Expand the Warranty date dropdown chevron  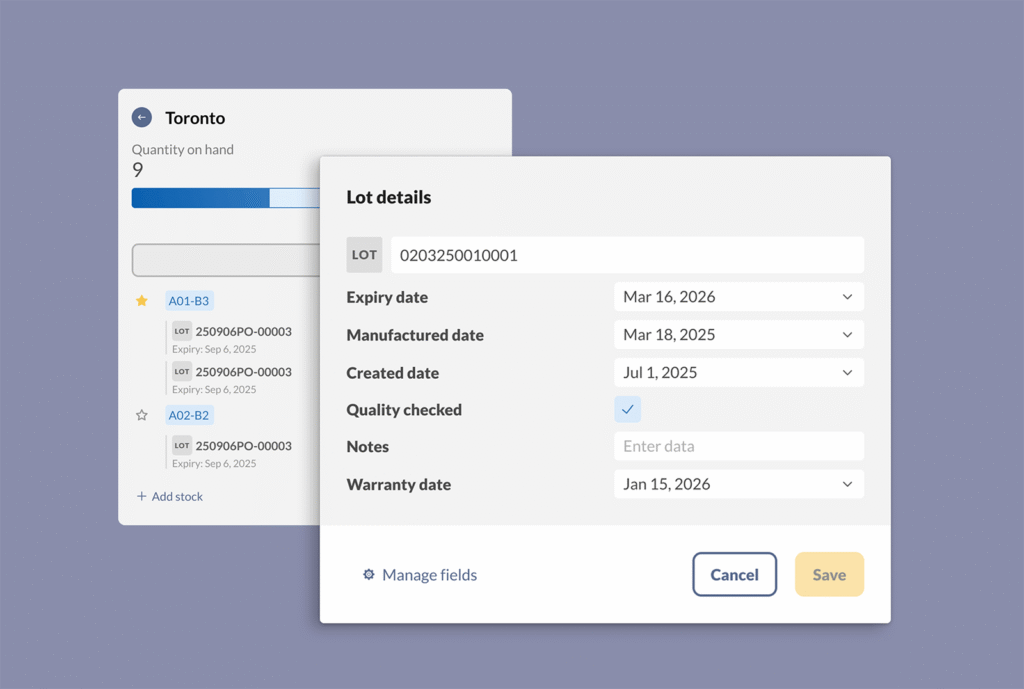click(846, 484)
